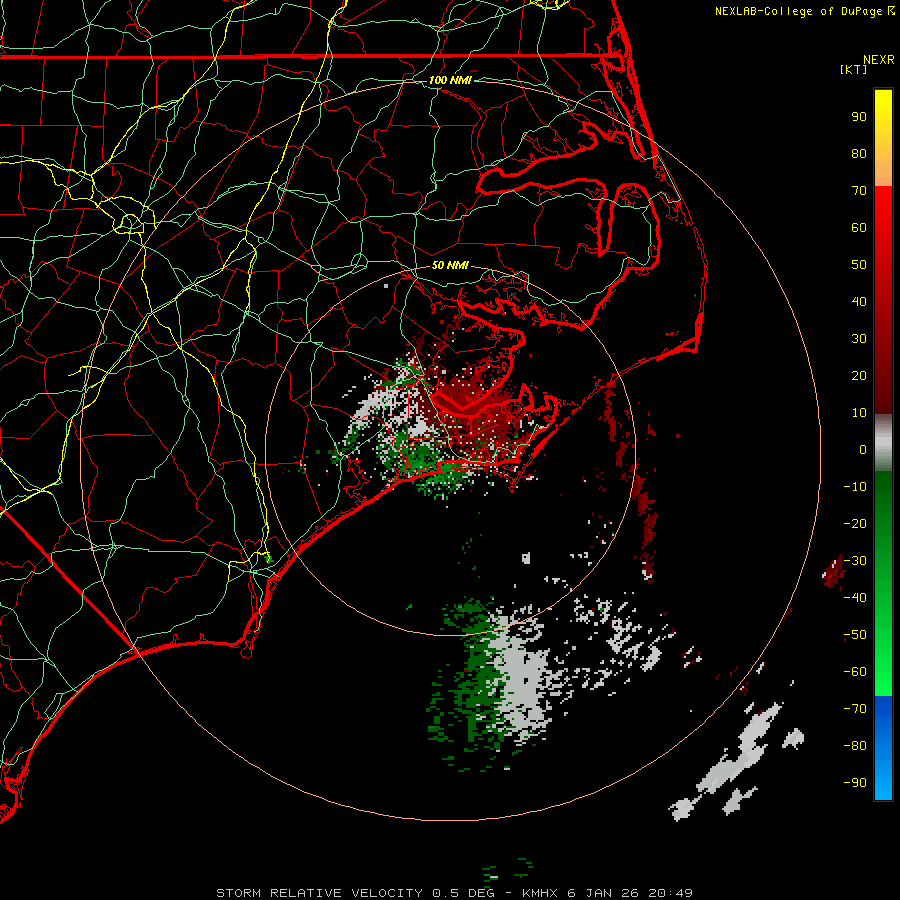Click the KMHX 6 JAN 26 20:49 timestamp
The height and width of the screenshot is (900, 900).
coord(607,893)
